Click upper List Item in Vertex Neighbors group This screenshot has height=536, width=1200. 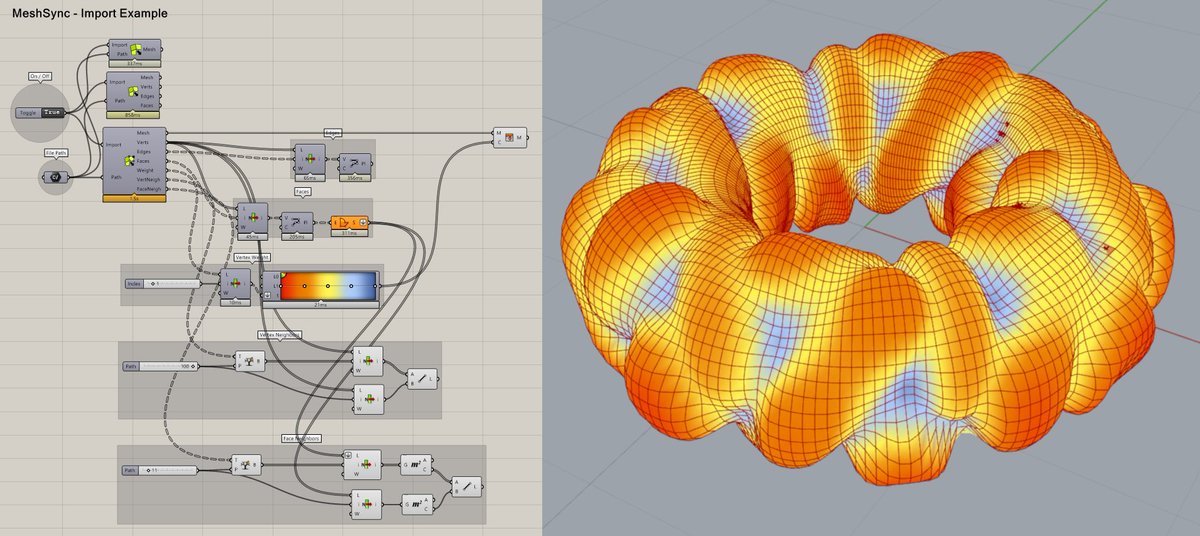pyautogui.click(x=369, y=361)
